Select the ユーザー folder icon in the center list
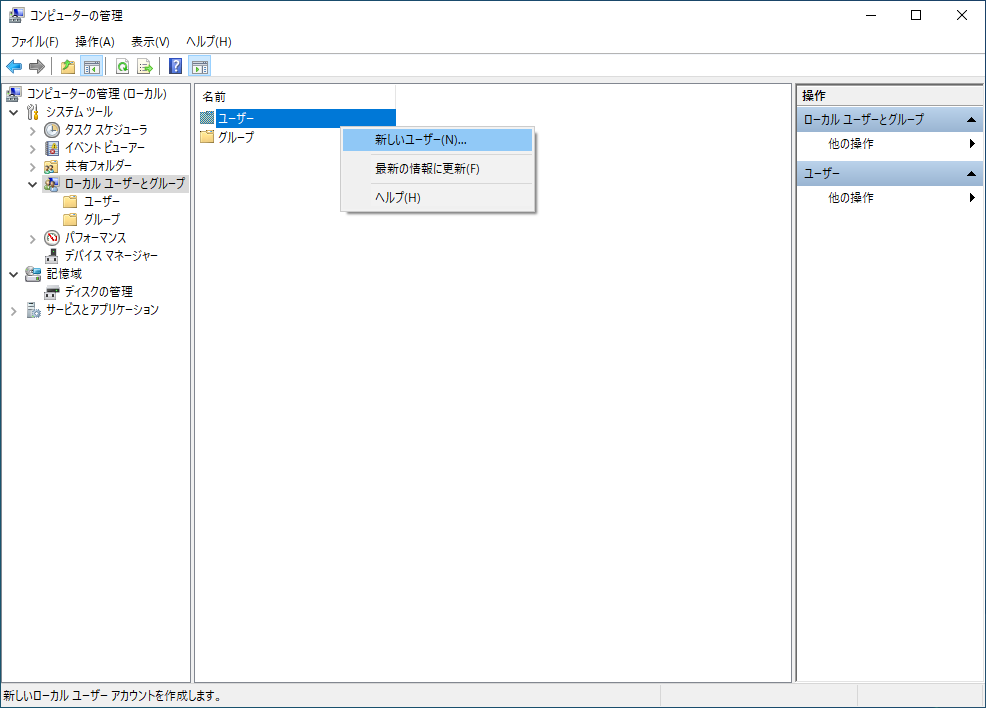This screenshot has height=708, width=986. (207, 118)
